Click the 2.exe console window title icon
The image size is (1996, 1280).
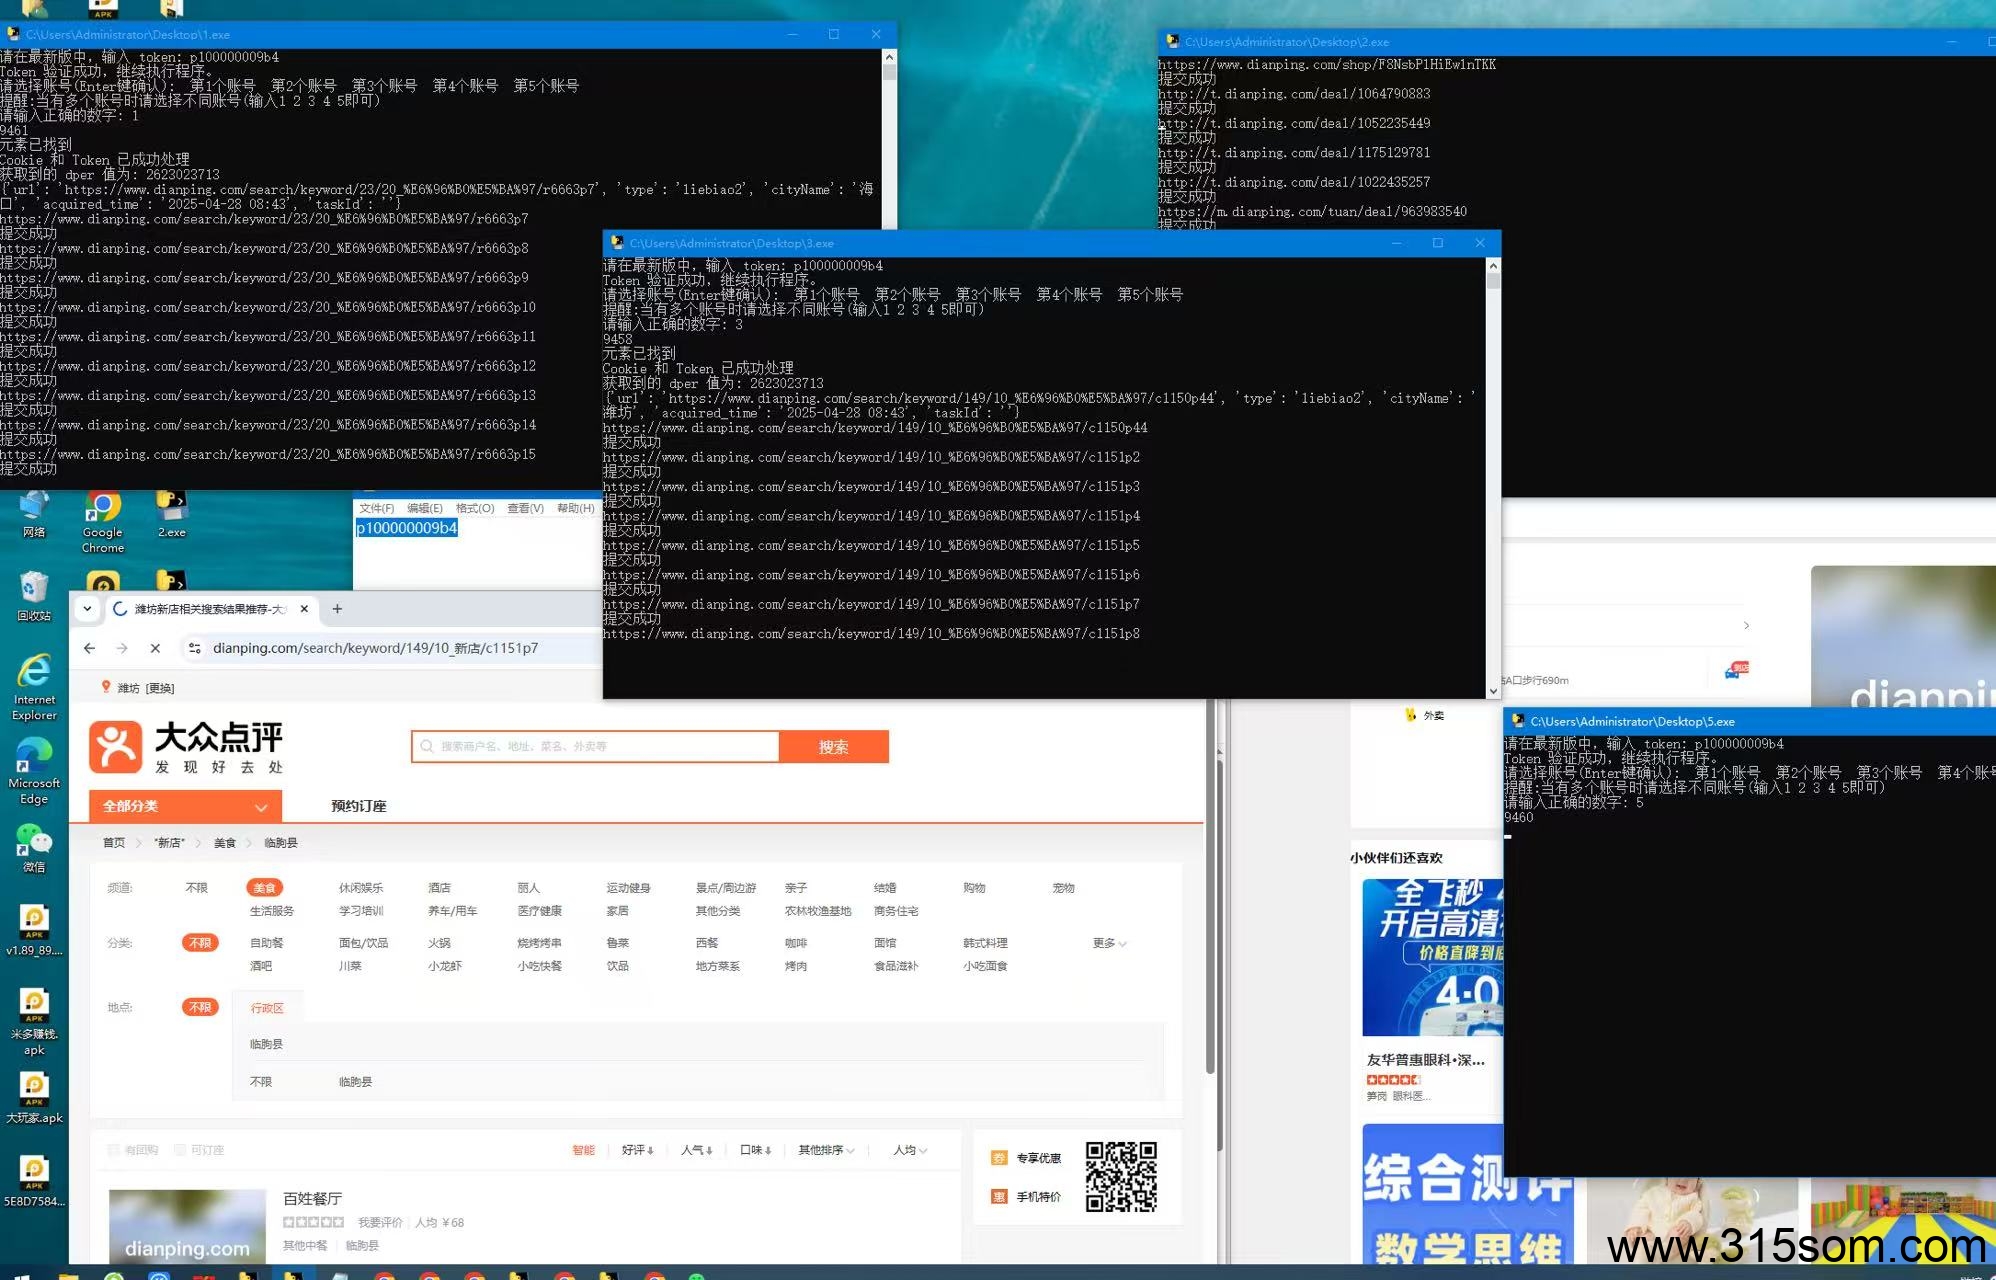(1173, 42)
